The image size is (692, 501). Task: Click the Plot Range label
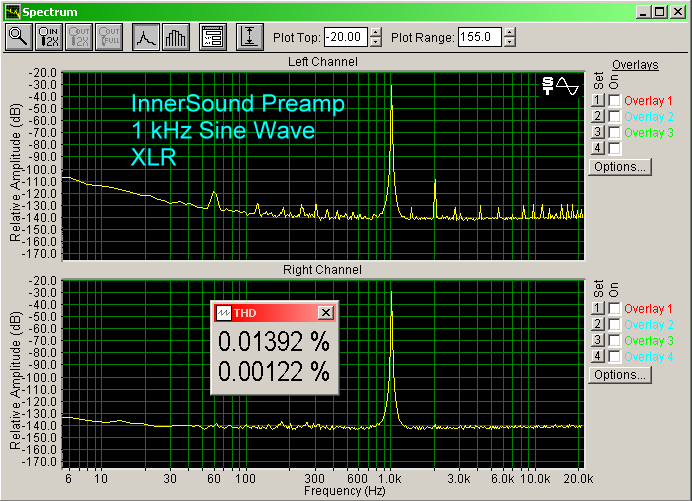coord(422,38)
